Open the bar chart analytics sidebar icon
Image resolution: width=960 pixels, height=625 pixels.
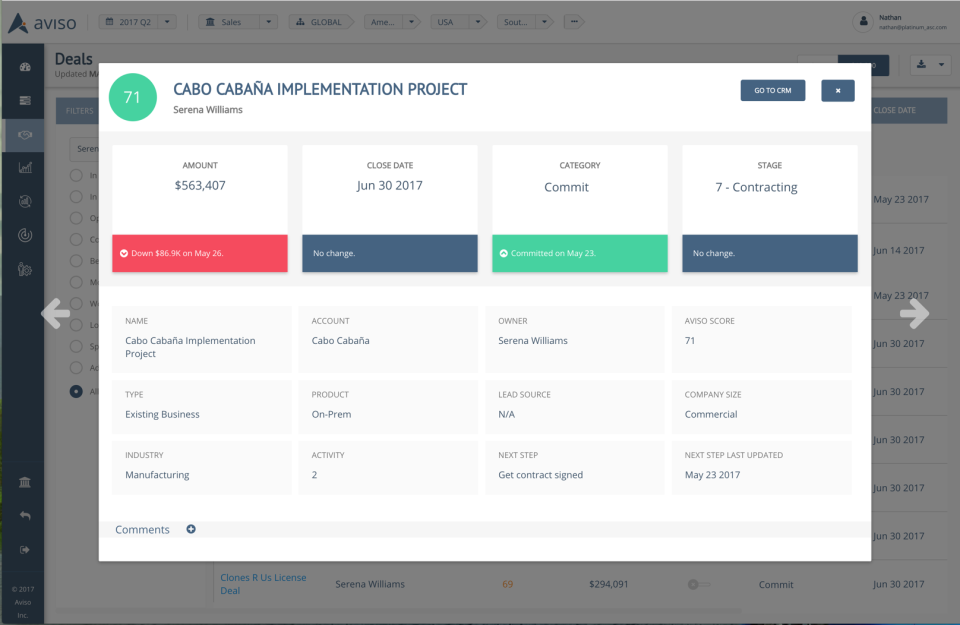point(25,167)
